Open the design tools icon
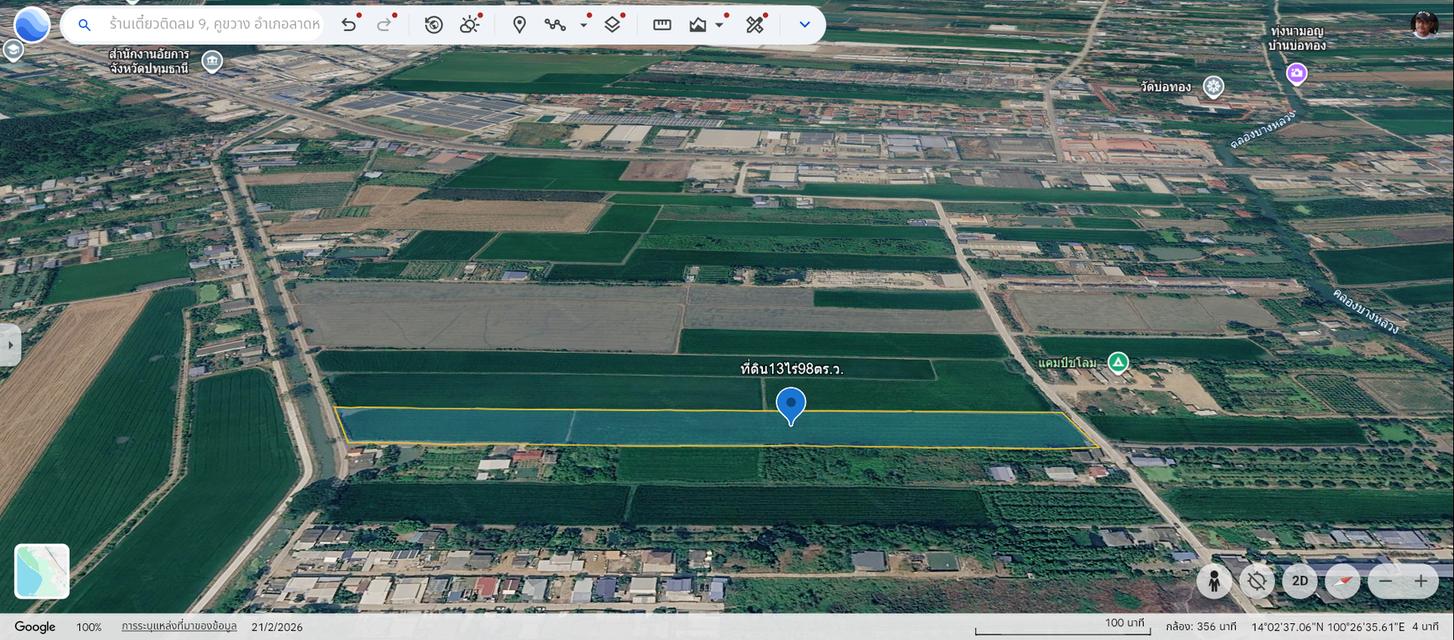Screen dimensions: 1454x640 (x=755, y=25)
